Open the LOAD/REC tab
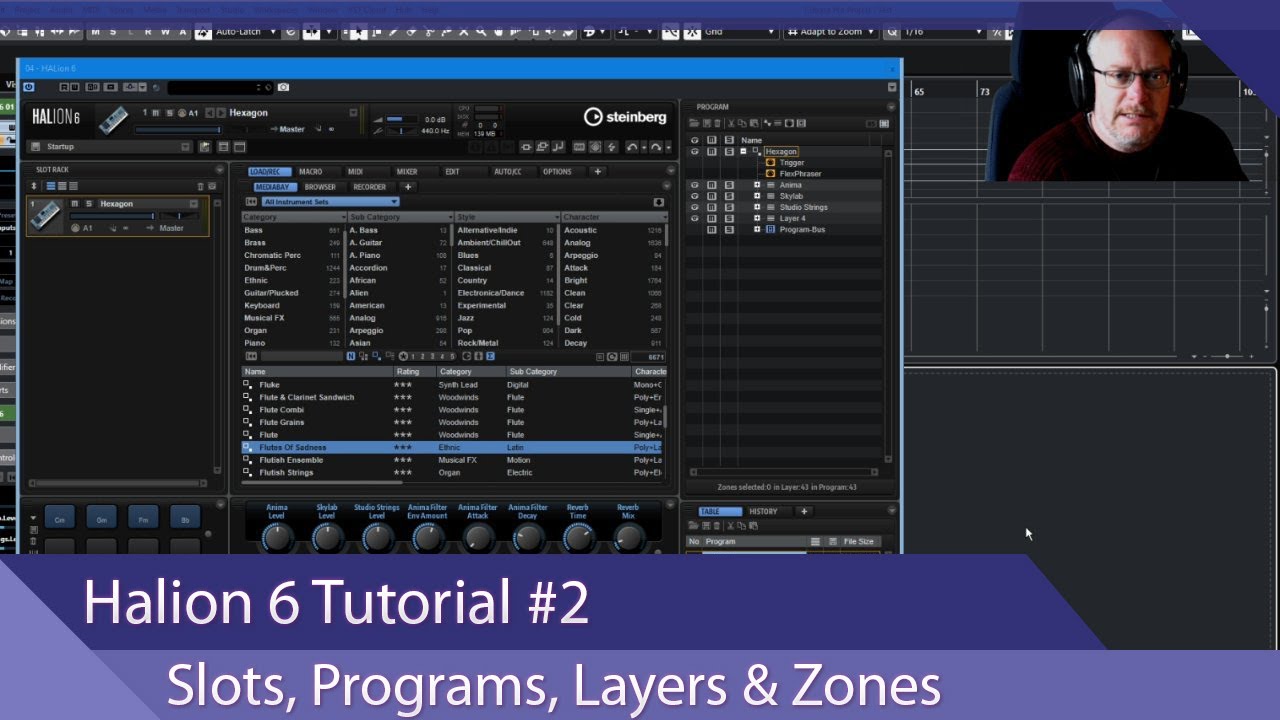1280x720 pixels. click(x=270, y=172)
